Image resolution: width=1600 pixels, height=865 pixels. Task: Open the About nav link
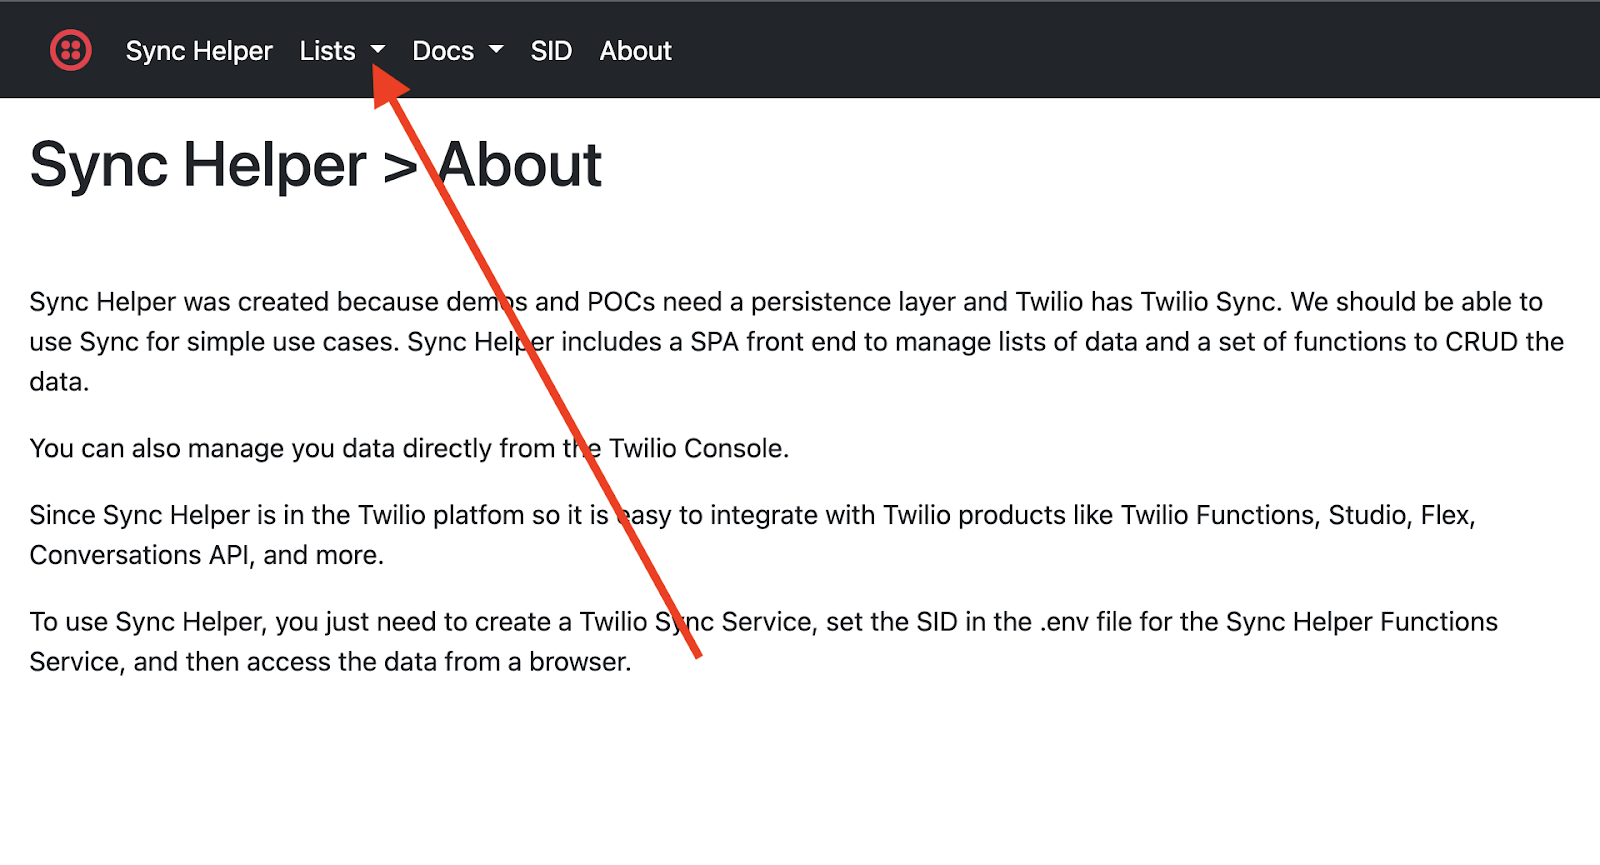point(636,51)
